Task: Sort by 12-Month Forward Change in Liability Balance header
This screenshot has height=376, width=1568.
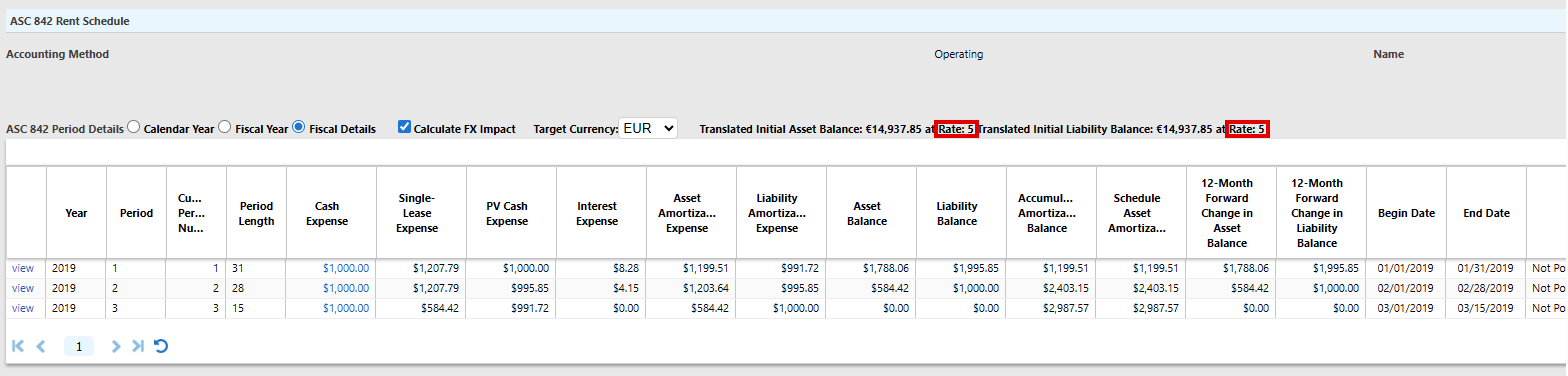Action: pyautogui.click(x=1321, y=213)
